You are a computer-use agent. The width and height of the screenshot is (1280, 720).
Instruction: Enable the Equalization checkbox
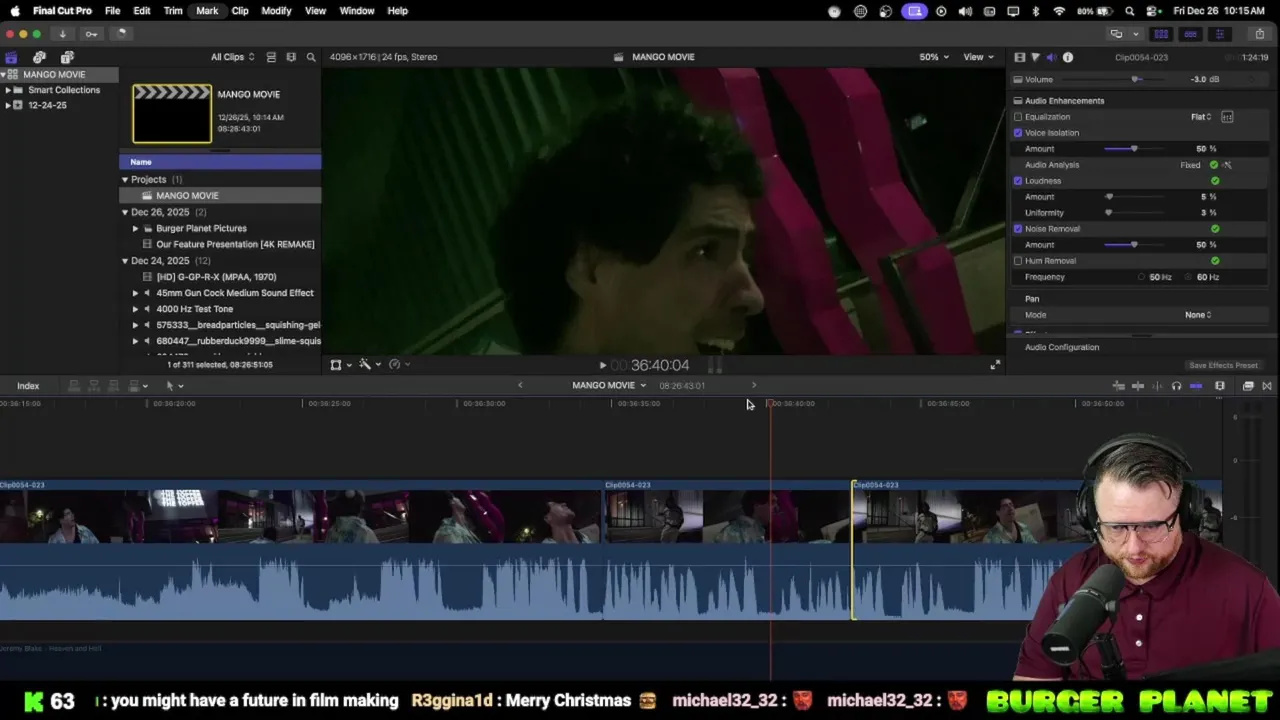pos(1018,117)
